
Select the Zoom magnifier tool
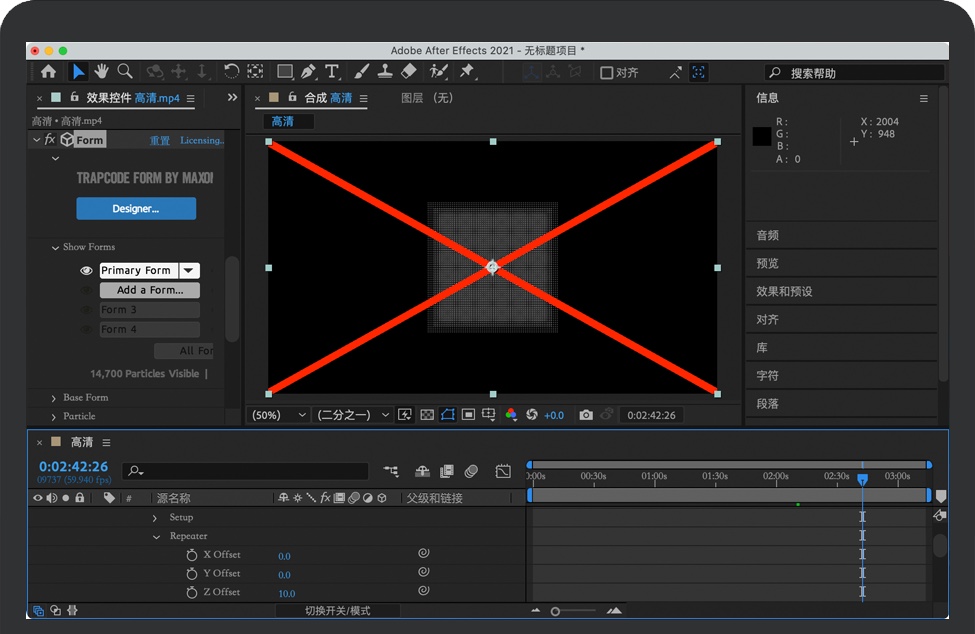tap(125, 71)
